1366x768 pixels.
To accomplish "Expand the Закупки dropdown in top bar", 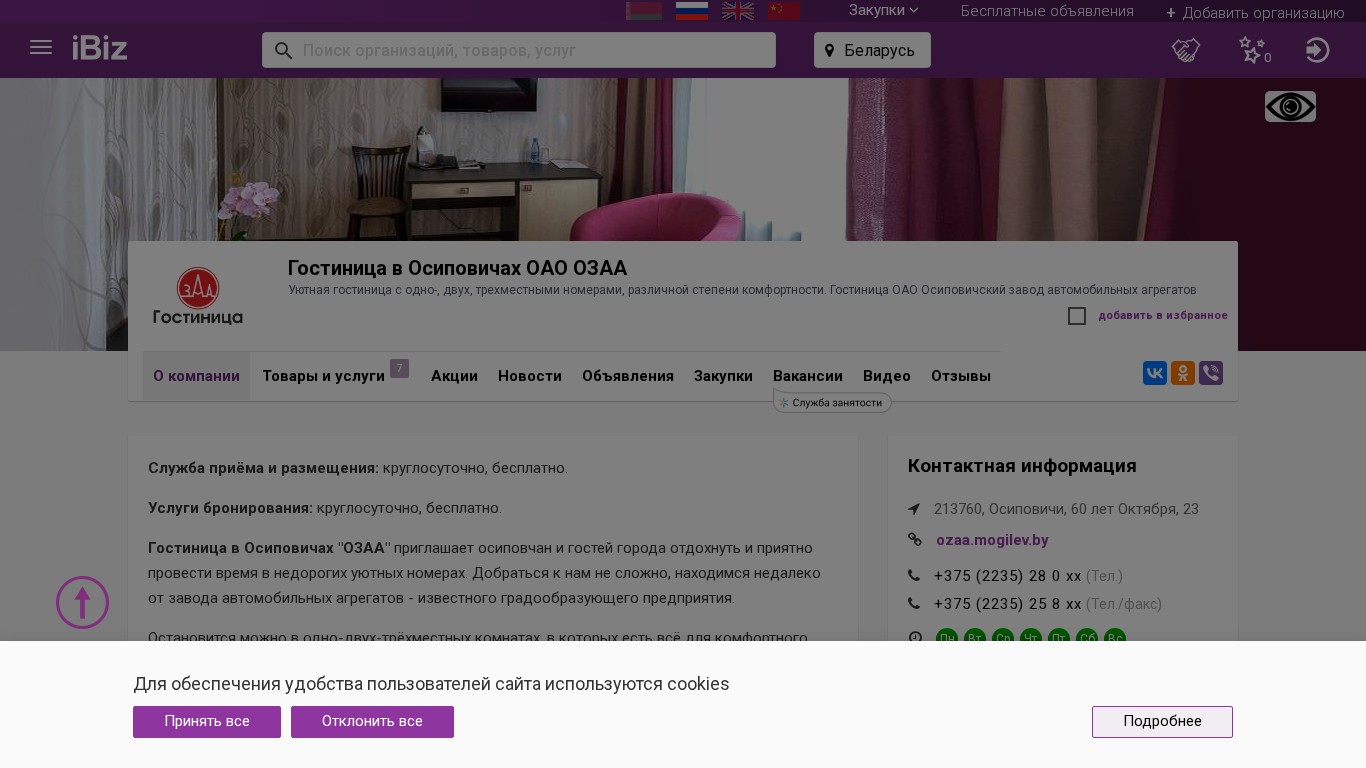I will click(x=883, y=10).
